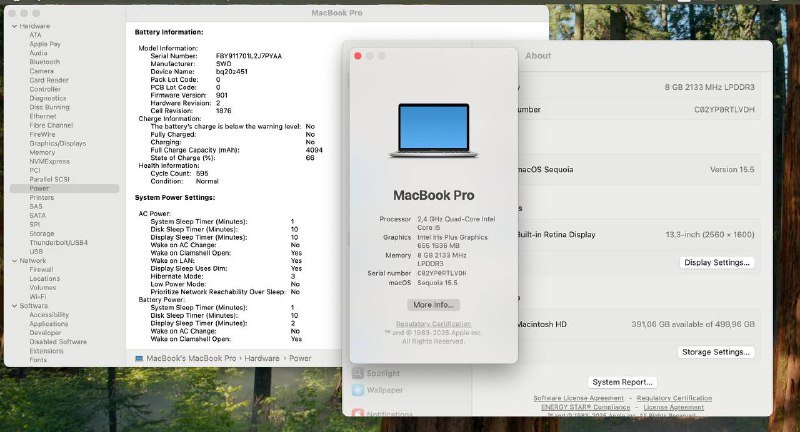Open Extensions under Software
This screenshot has height=432, width=800.
tap(46, 351)
